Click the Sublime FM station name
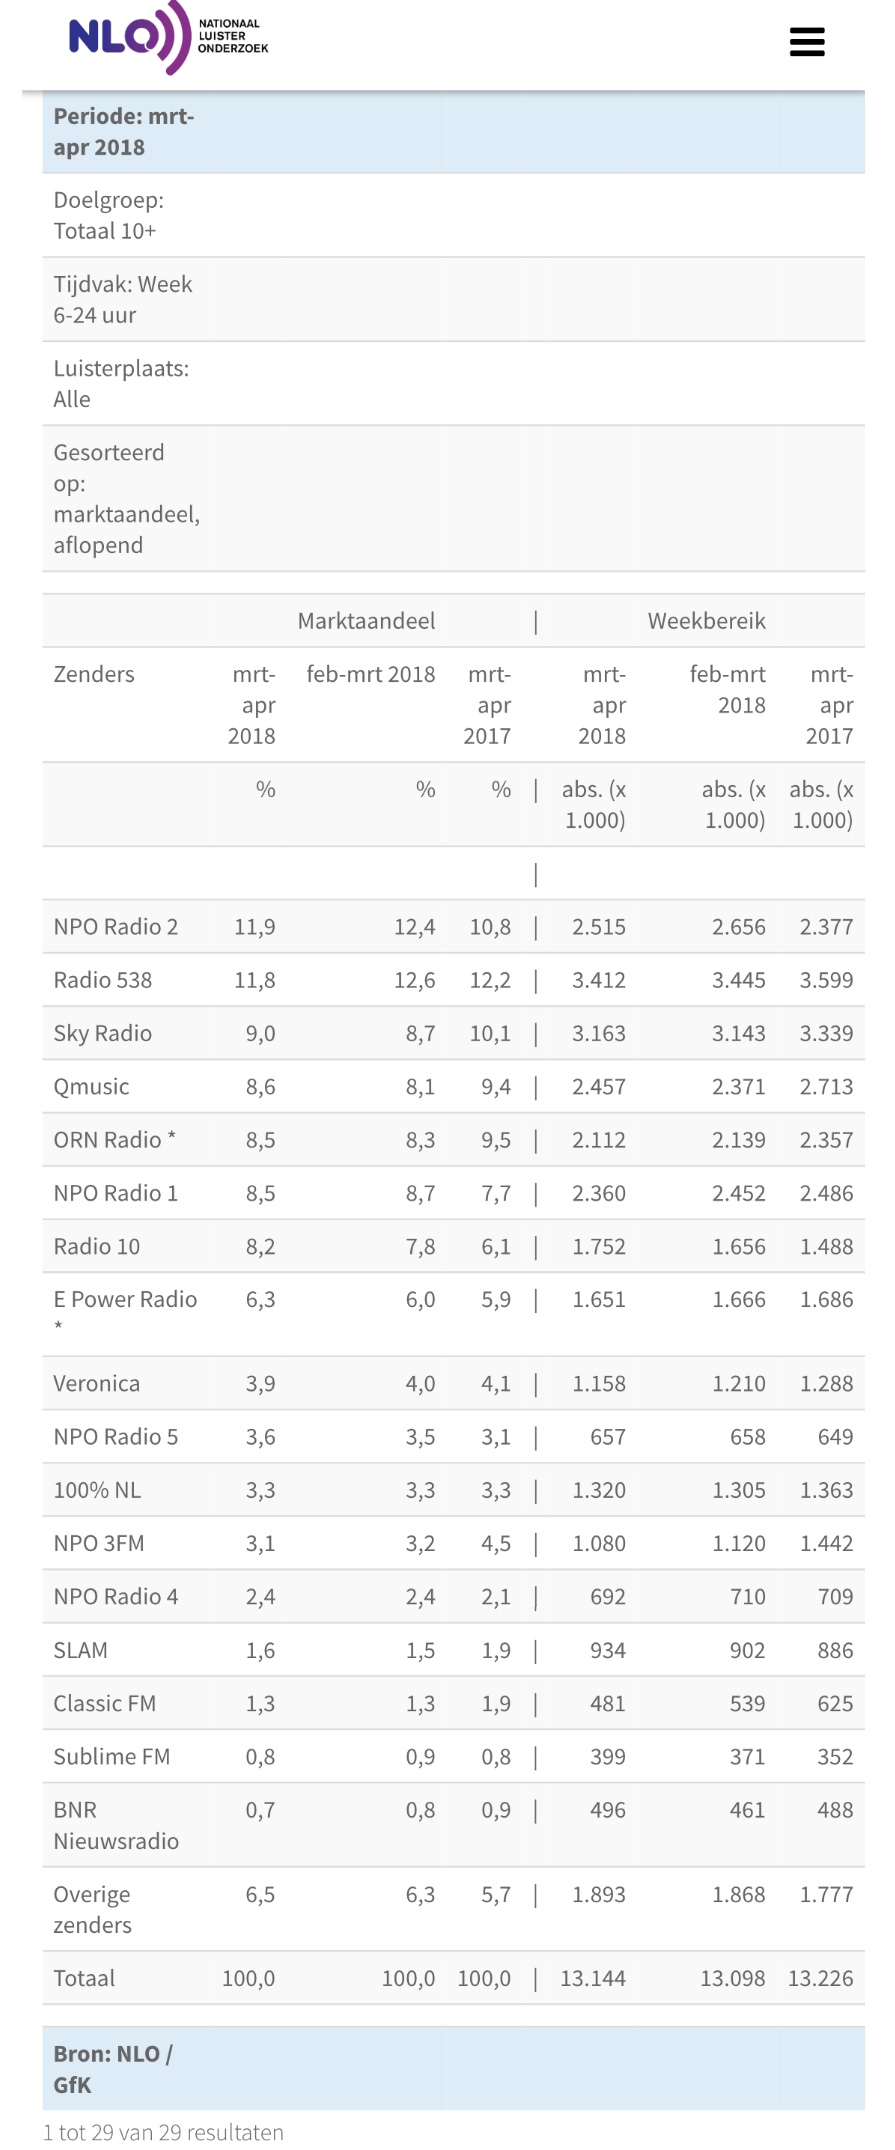Image resolution: width=895 pixels, height=2150 pixels. (112, 1757)
